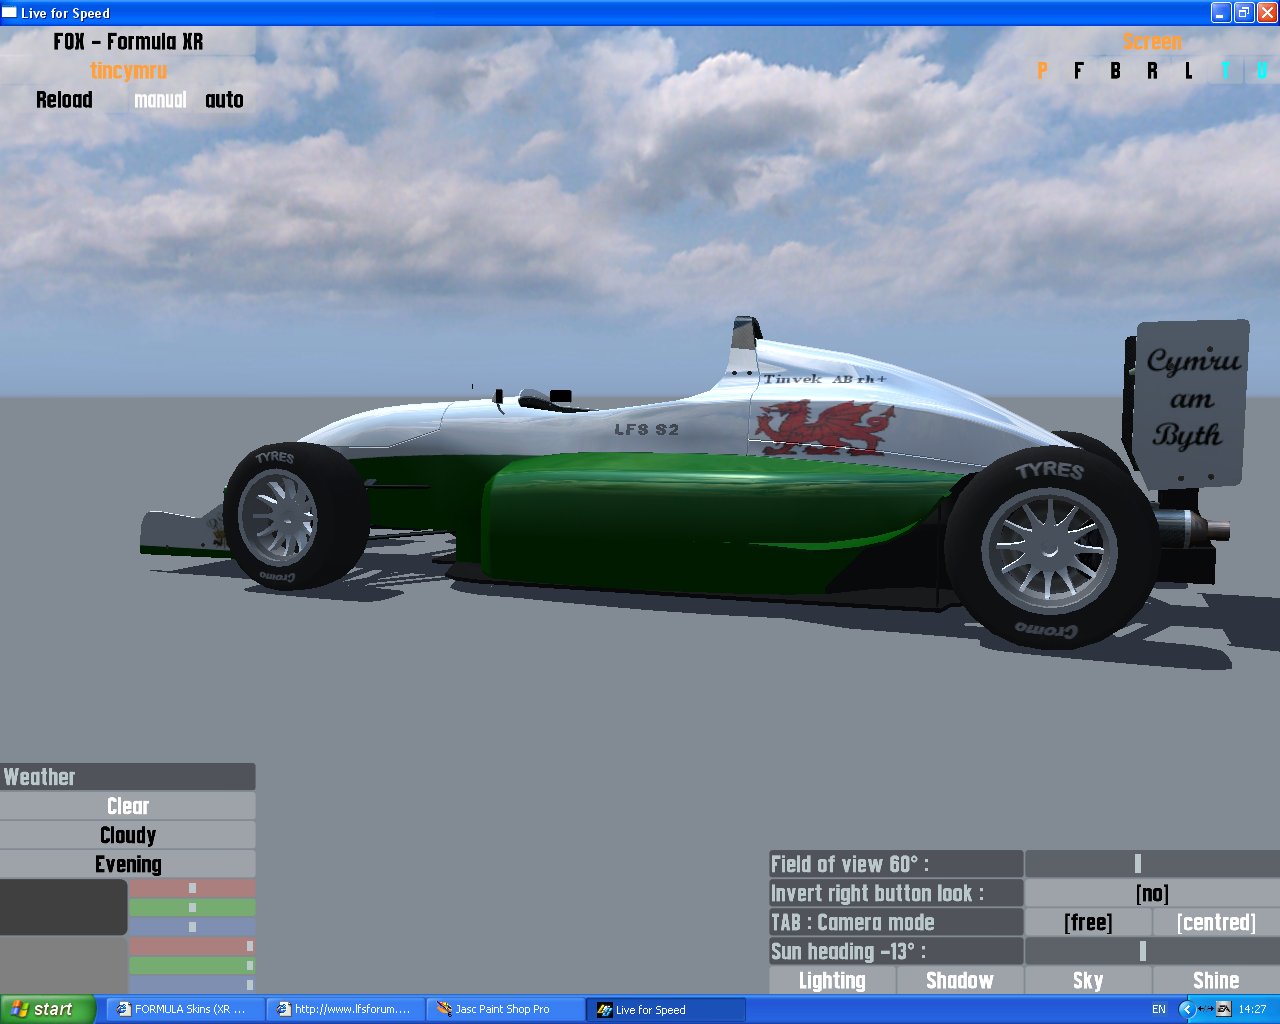Adjust the Sun heading slider

[1152, 951]
